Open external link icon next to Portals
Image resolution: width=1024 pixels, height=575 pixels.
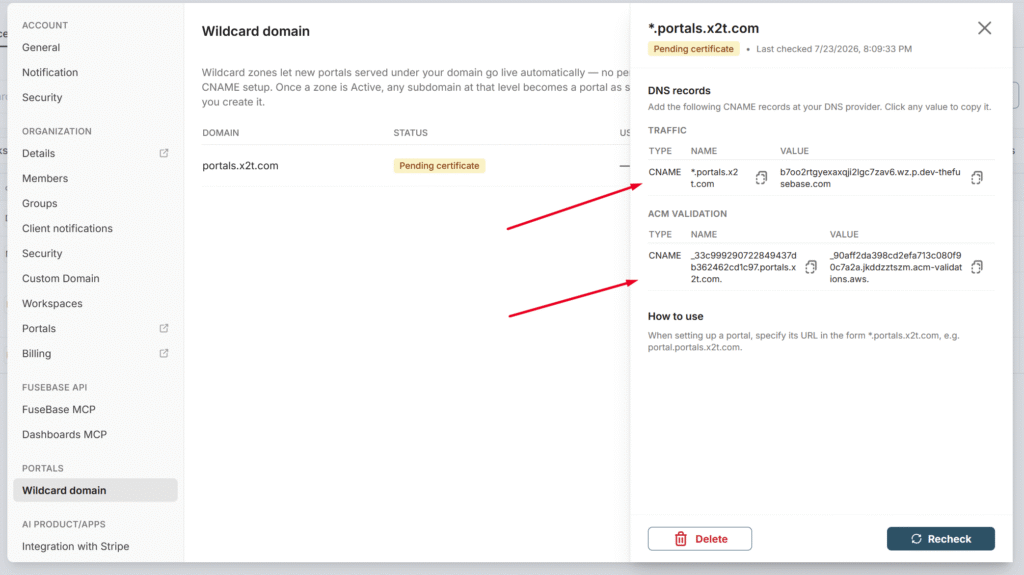pyautogui.click(x=164, y=328)
